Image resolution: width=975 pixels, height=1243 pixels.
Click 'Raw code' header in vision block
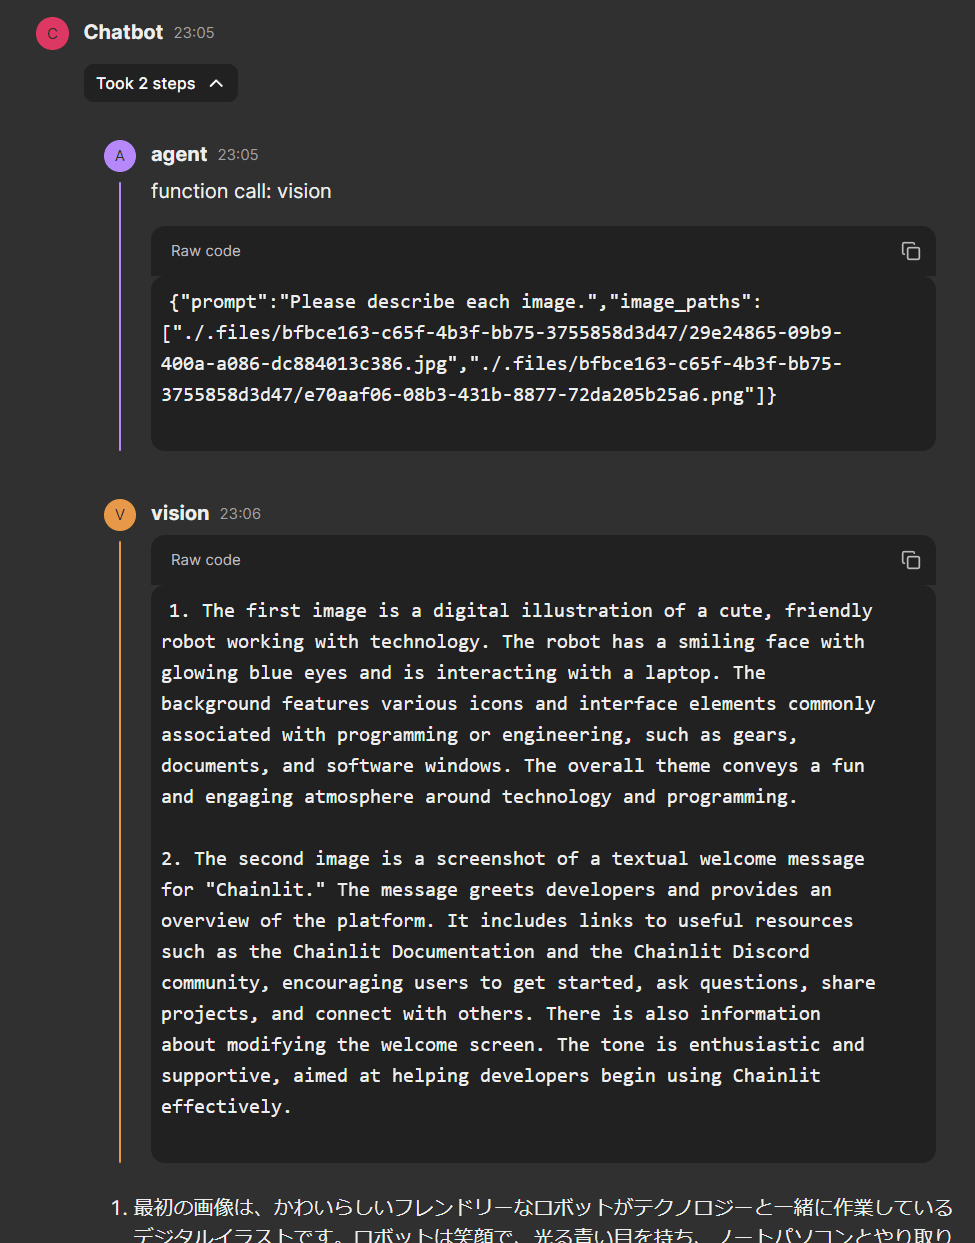206,560
